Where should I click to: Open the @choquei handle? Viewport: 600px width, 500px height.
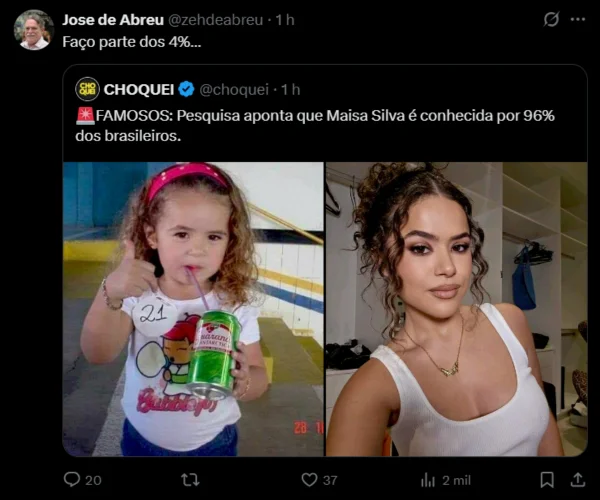click(x=234, y=90)
